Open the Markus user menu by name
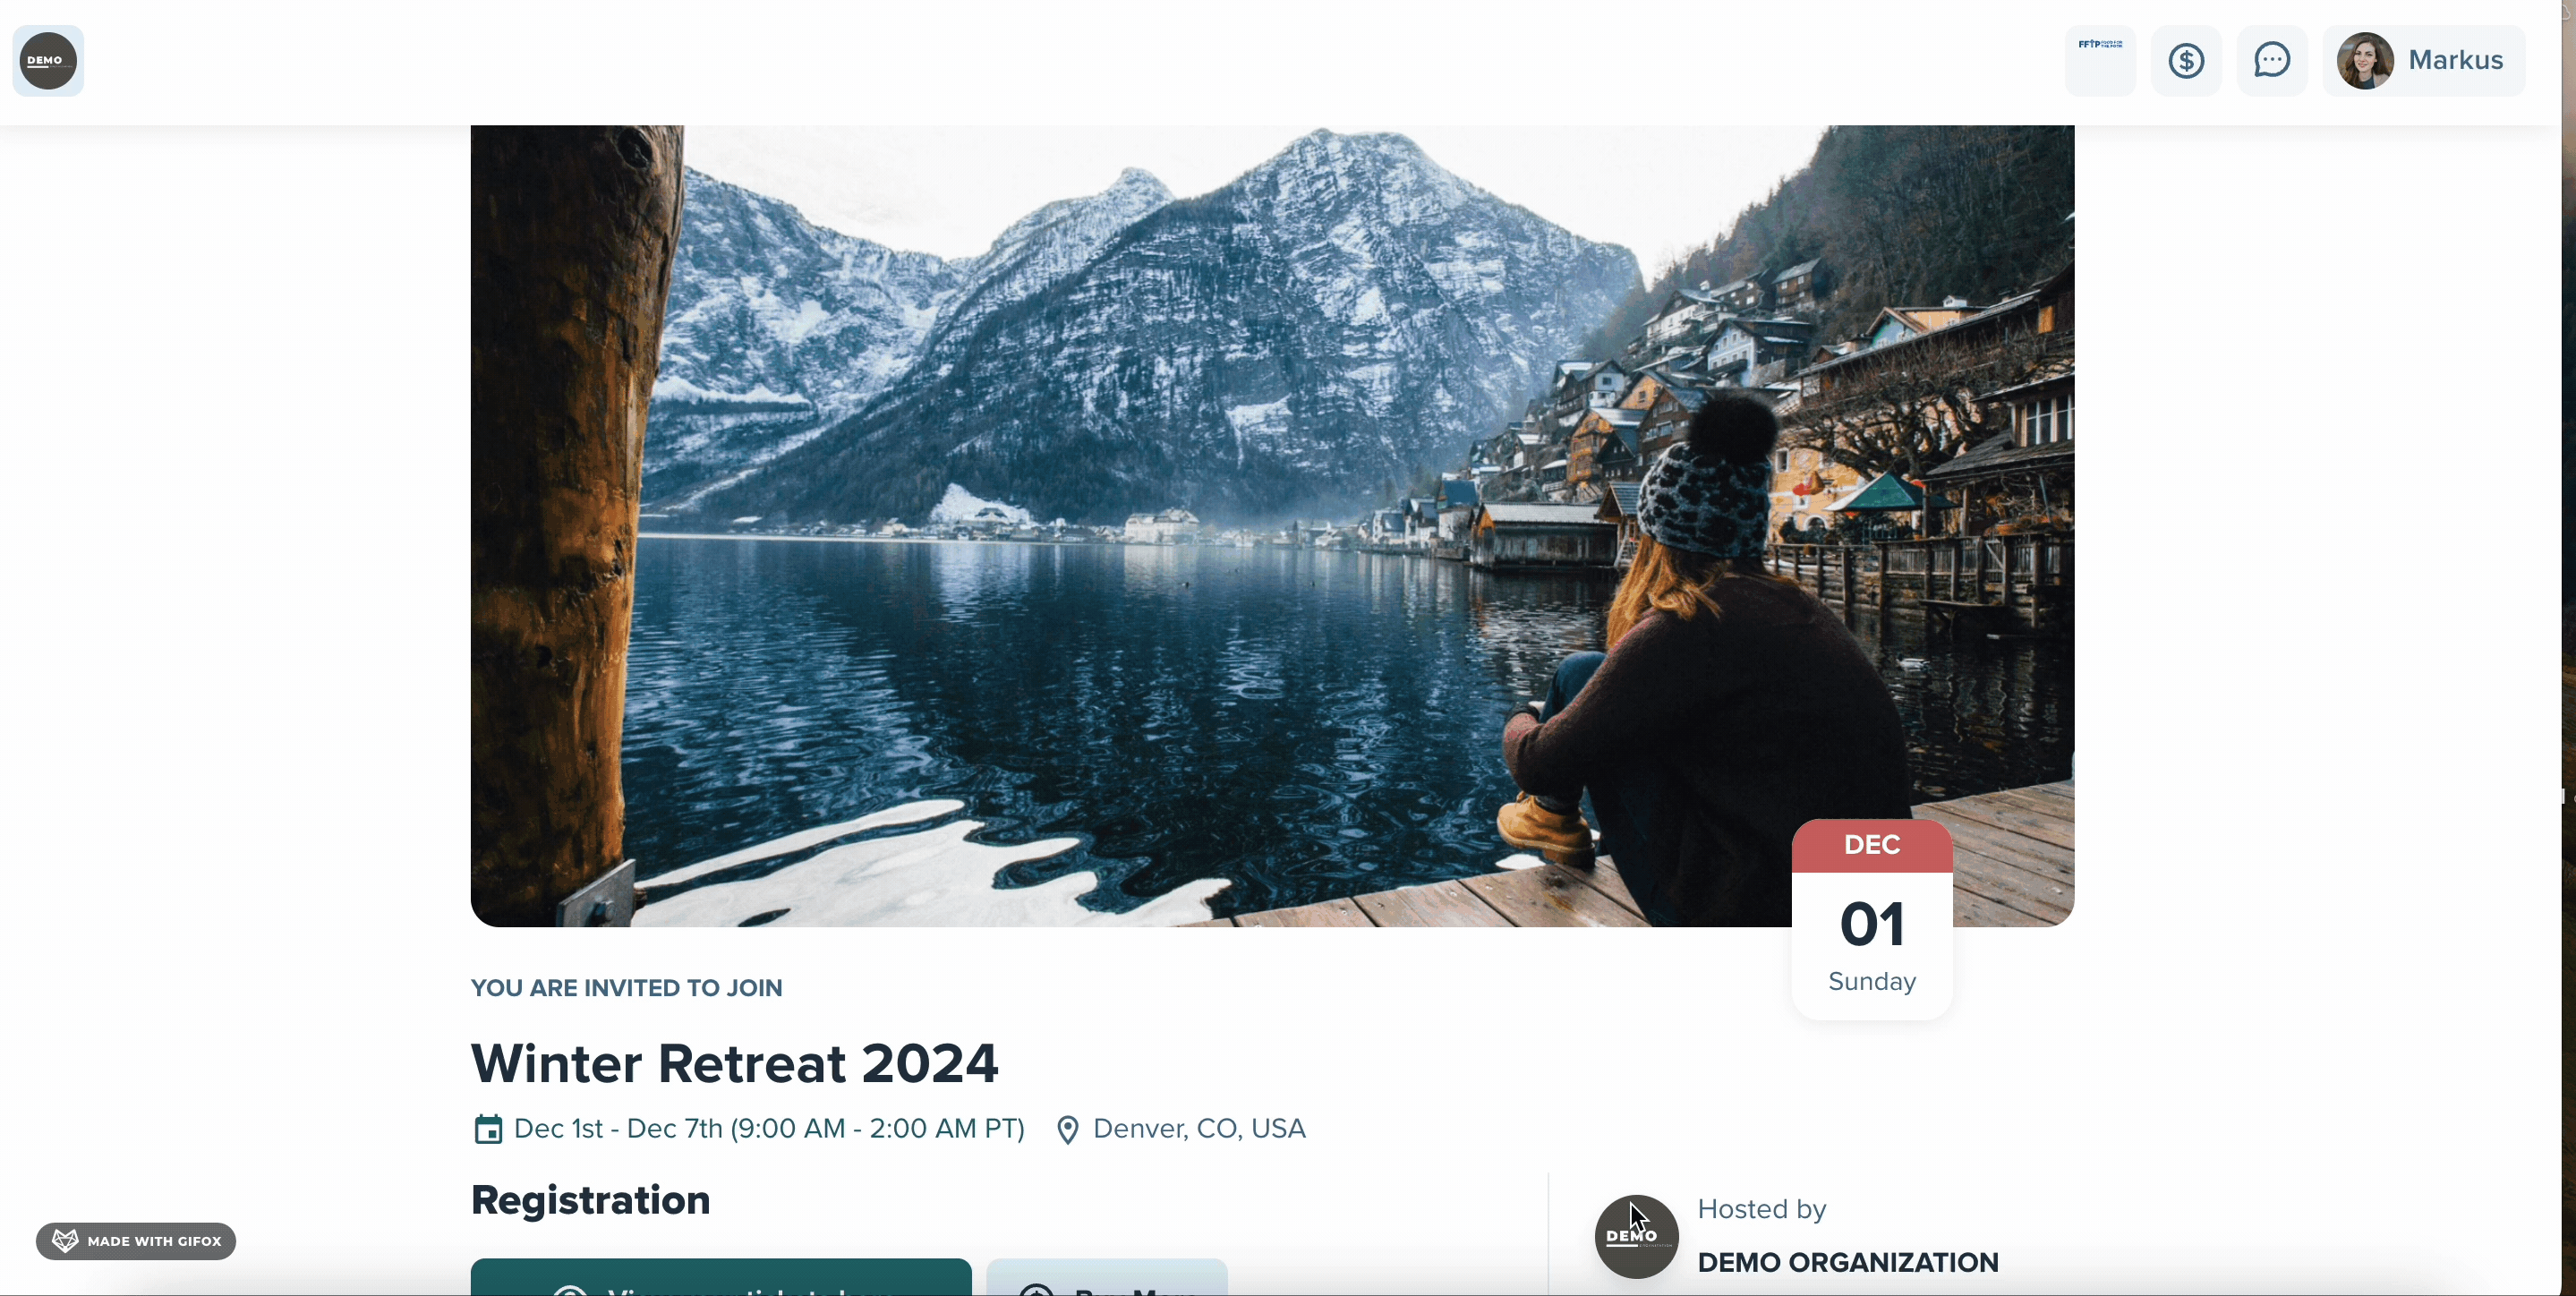 pos(2455,60)
